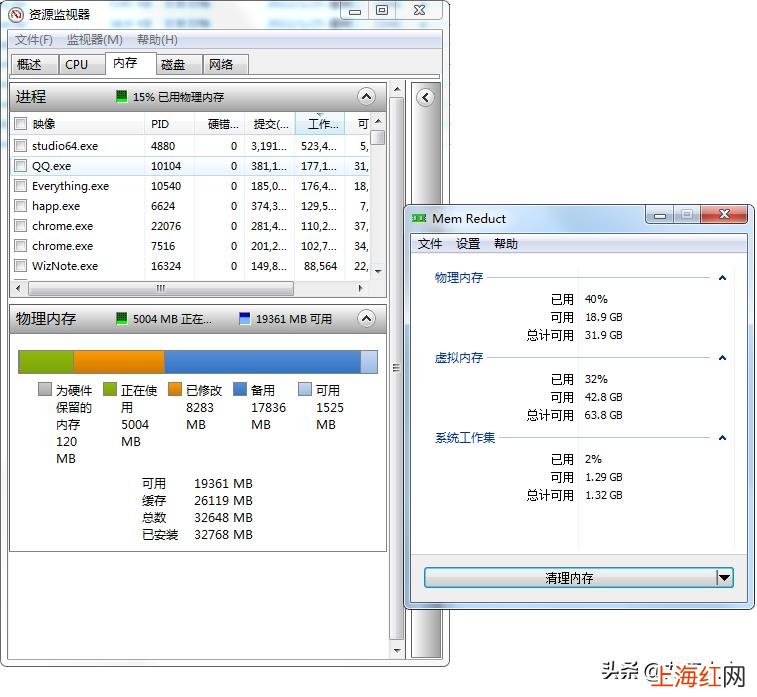
Task: Click the orange 已修改 legend swatch
Action: (175, 389)
